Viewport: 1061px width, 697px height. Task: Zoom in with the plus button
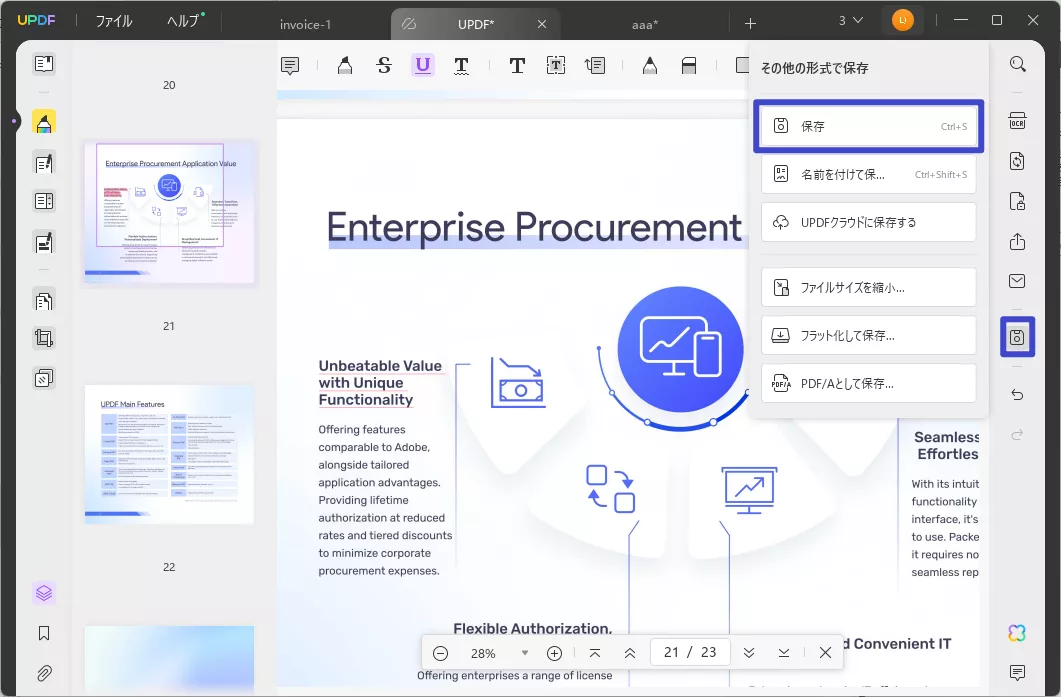[554, 653]
